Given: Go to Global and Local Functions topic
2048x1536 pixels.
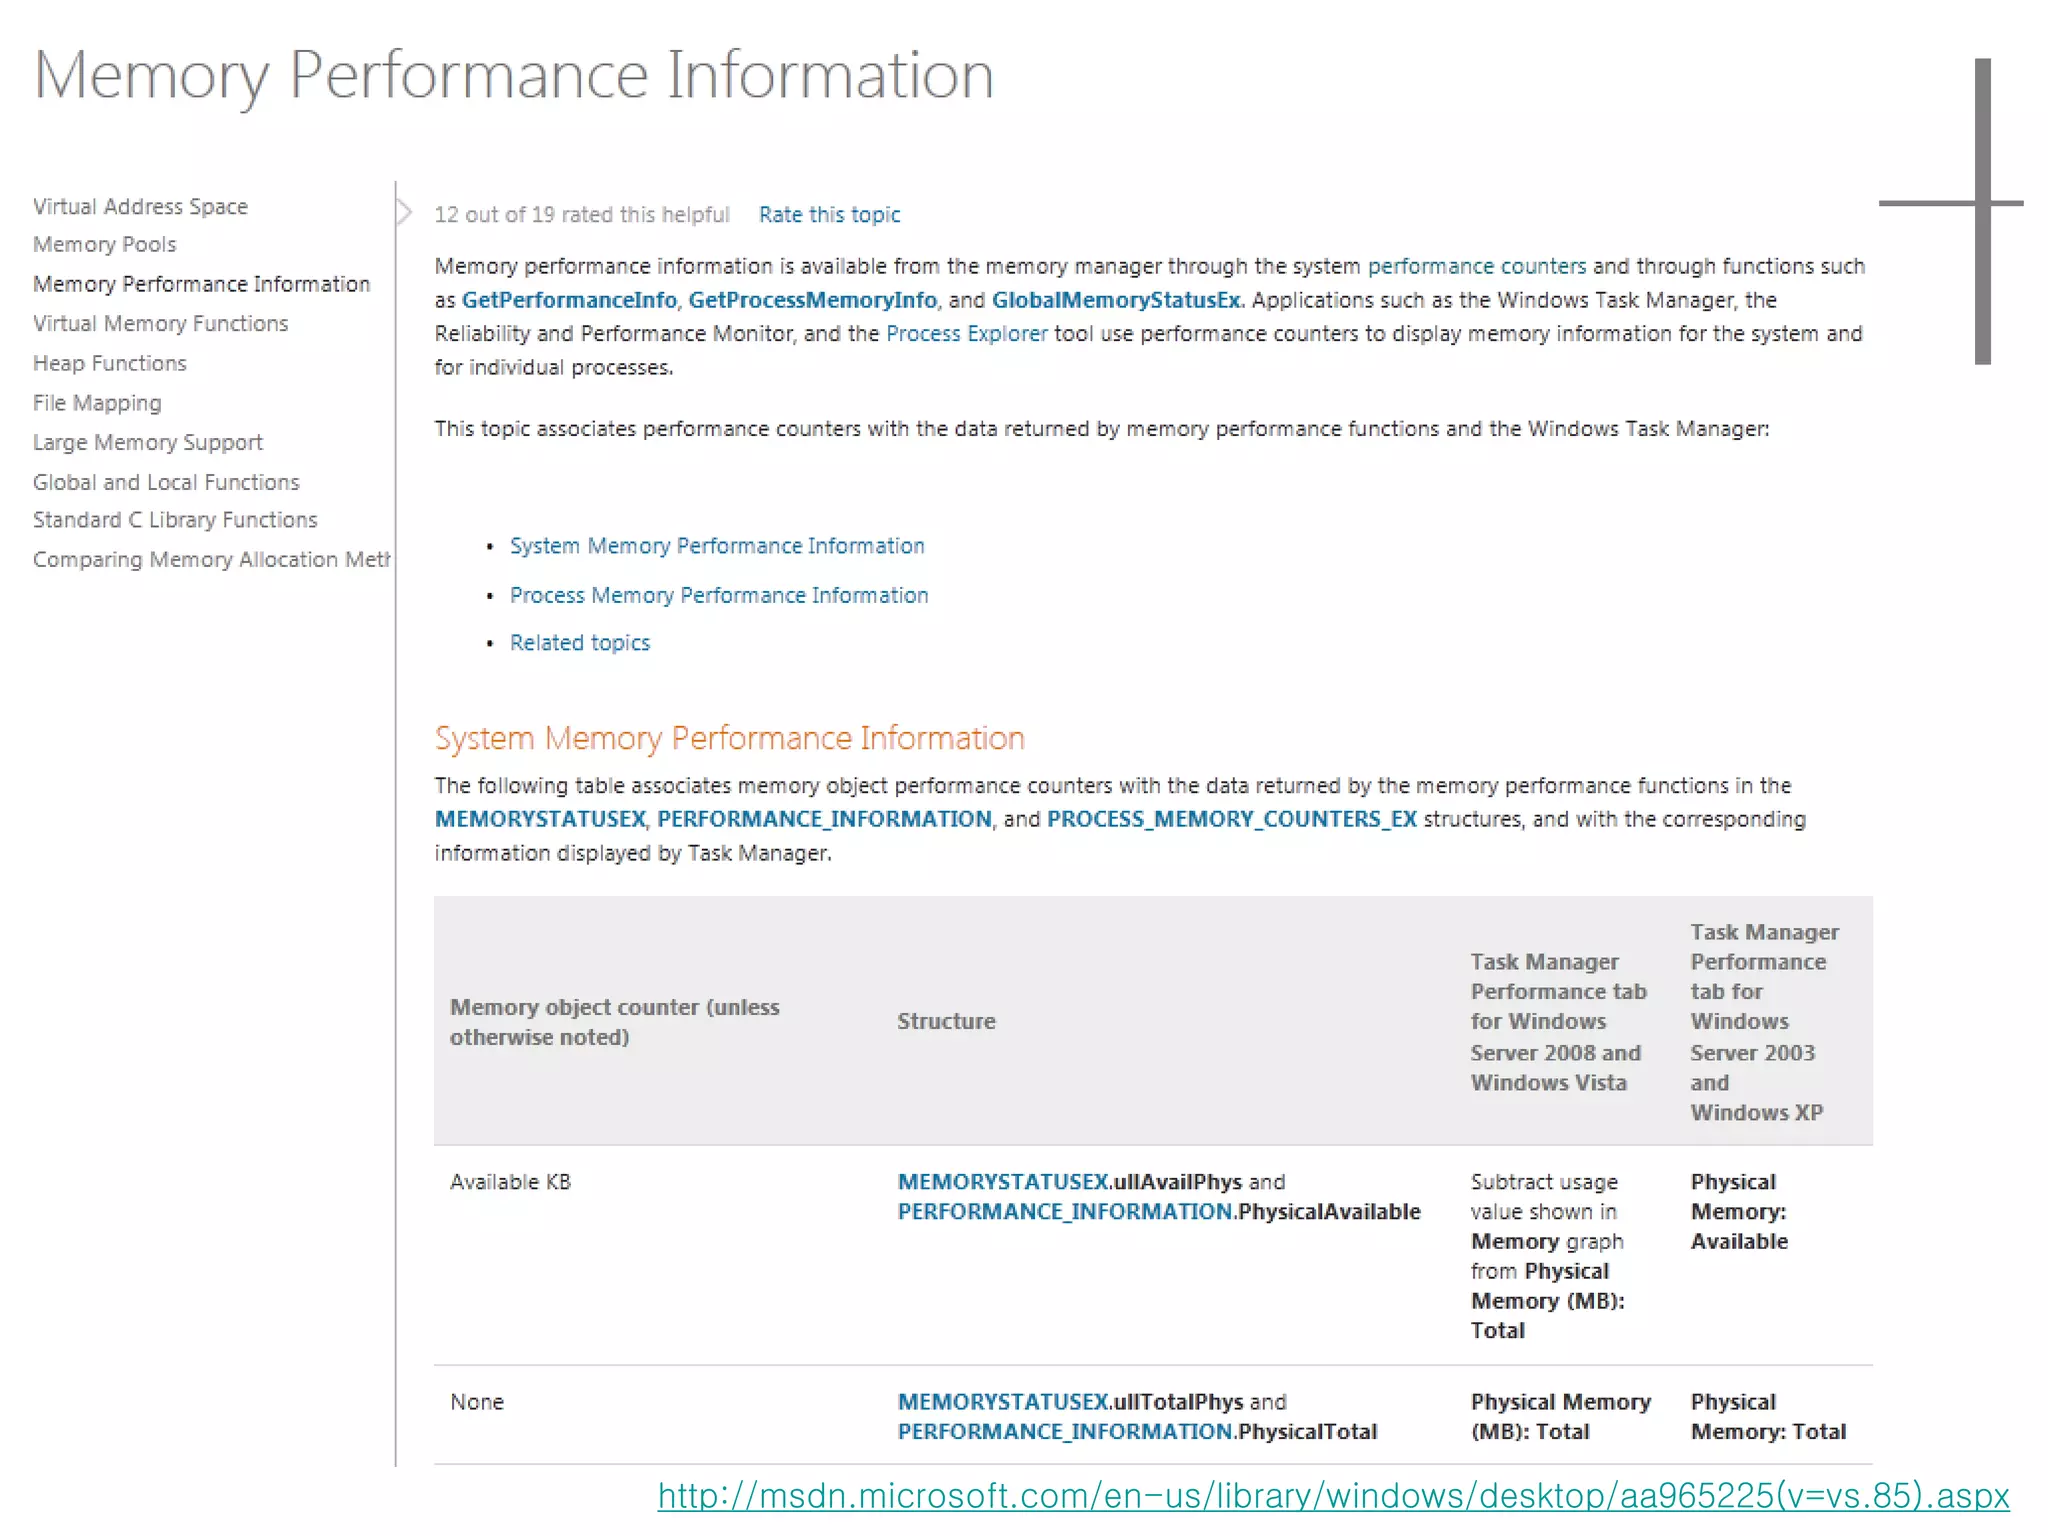Looking at the screenshot, I should [x=166, y=482].
